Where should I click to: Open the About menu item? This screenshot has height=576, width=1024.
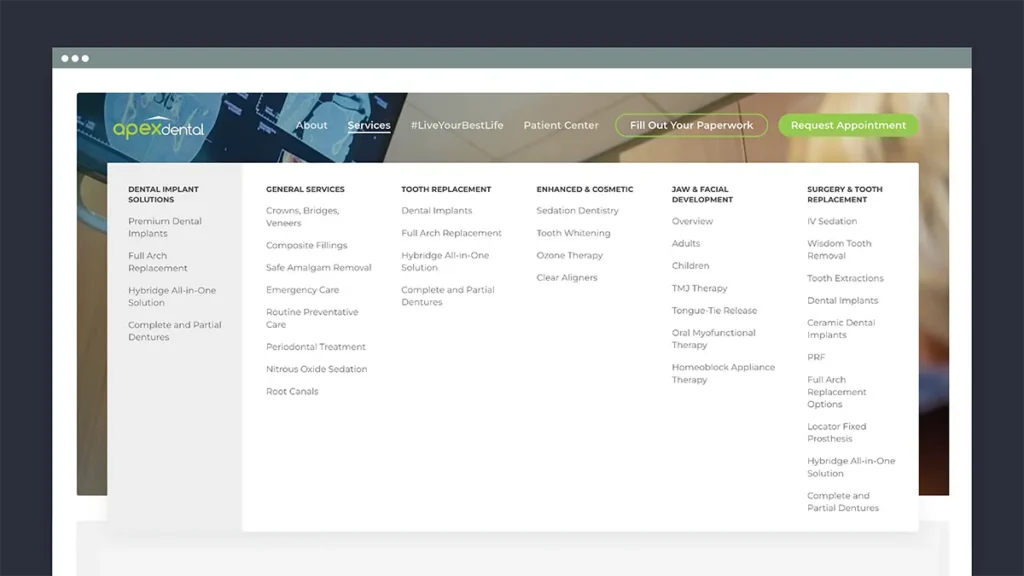click(x=312, y=125)
